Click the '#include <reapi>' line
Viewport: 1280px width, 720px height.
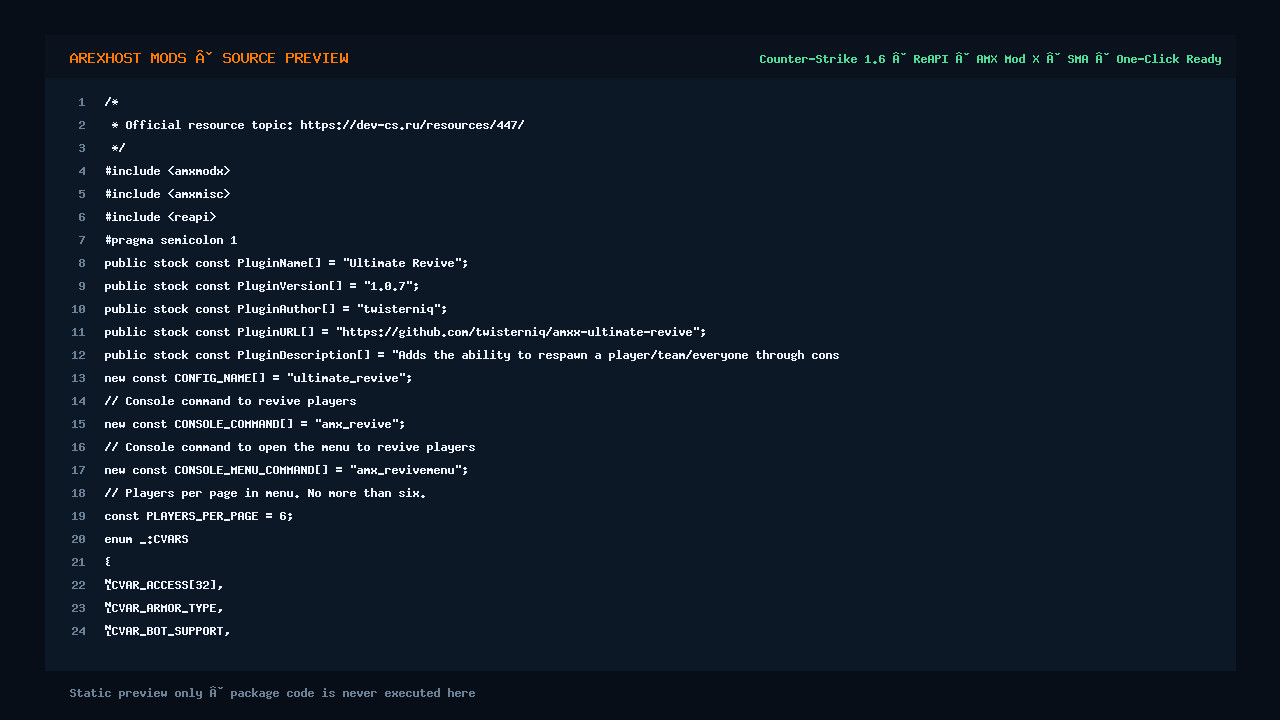coord(160,217)
